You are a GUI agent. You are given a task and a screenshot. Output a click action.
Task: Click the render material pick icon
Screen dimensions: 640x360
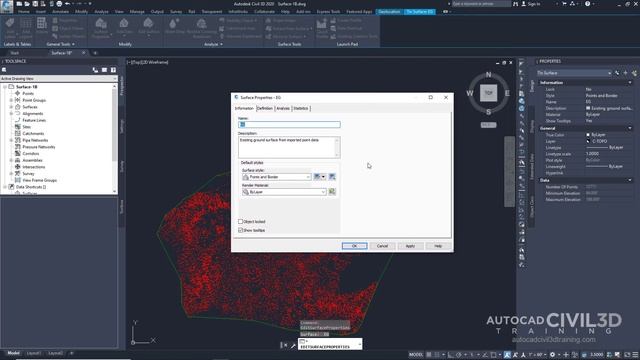pyautogui.click(x=332, y=192)
